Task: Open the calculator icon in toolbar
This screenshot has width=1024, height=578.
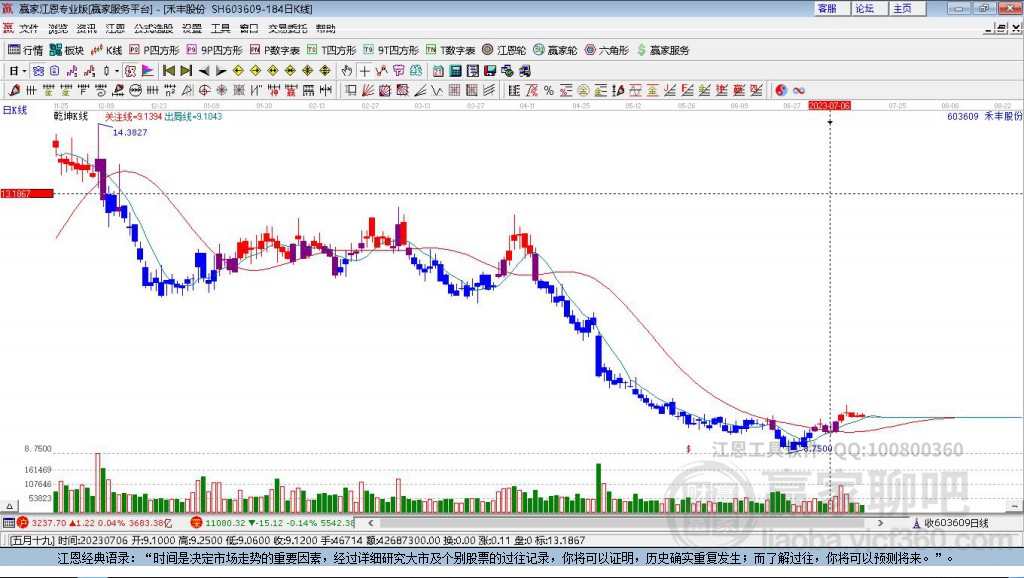Action: (456, 71)
